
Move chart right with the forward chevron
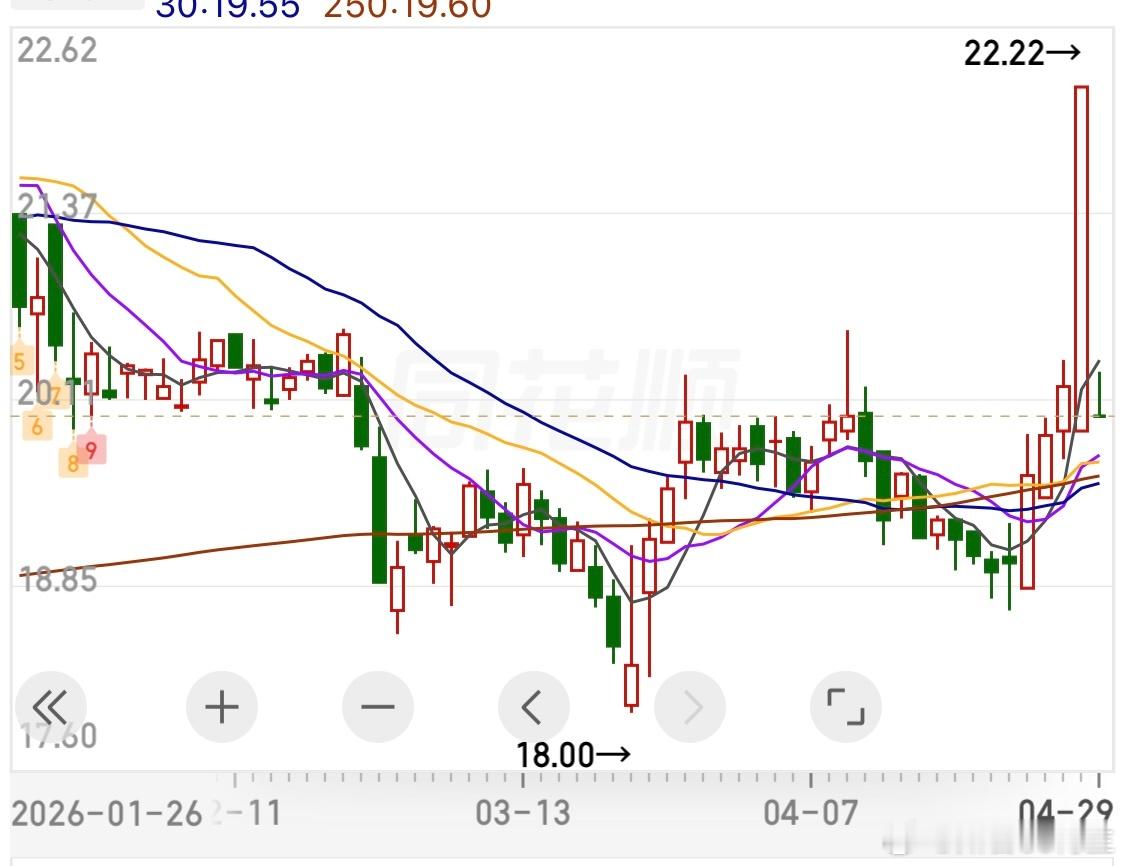pyautogui.click(x=690, y=707)
